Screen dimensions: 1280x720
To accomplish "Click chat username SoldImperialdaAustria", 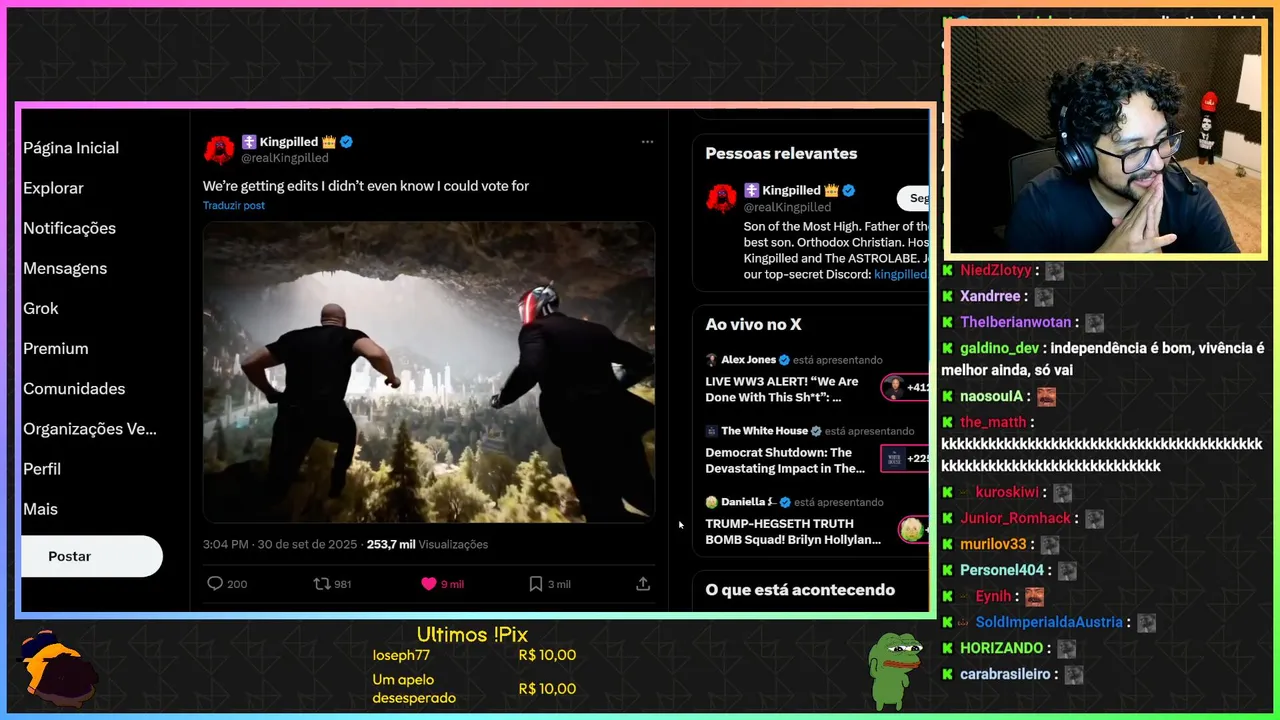I will point(1049,622).
